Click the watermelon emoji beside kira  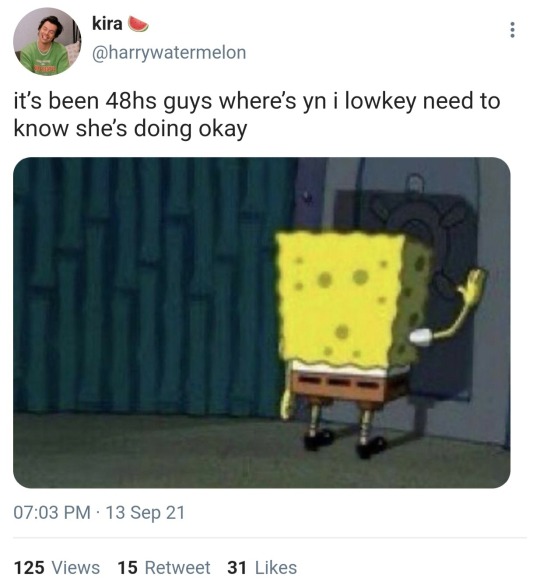(138, 24)
